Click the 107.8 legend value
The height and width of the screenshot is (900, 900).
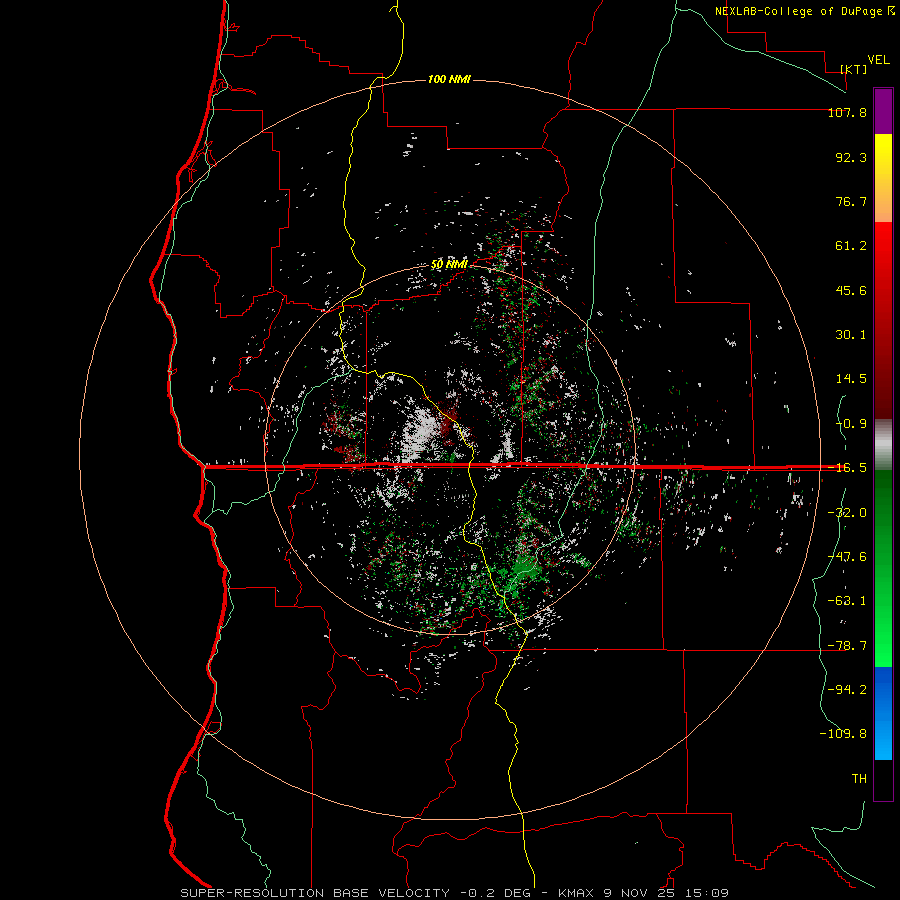847,112
